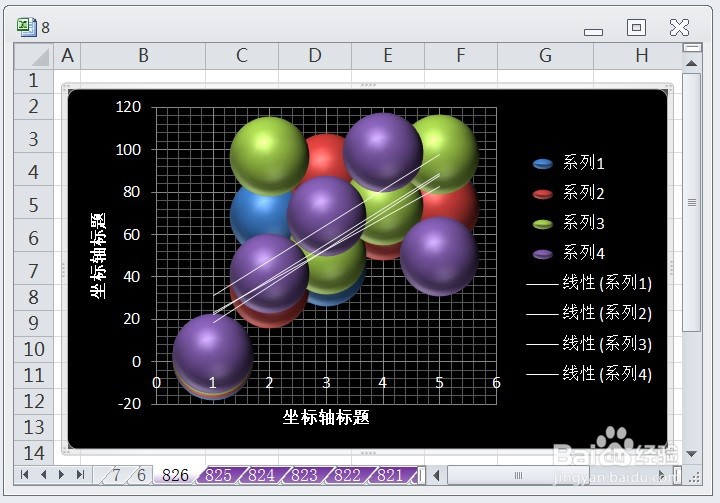The height and width of the screenshot is (503, 720).
Task: Click horizontal scrollbar left arrow
Action: click(x=437, y=475)
